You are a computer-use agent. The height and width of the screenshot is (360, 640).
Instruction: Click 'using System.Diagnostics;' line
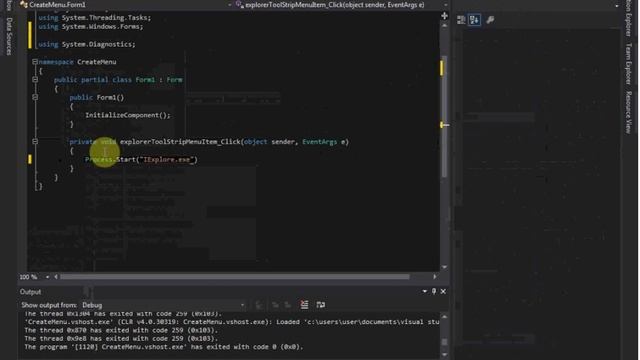(87, 44)
